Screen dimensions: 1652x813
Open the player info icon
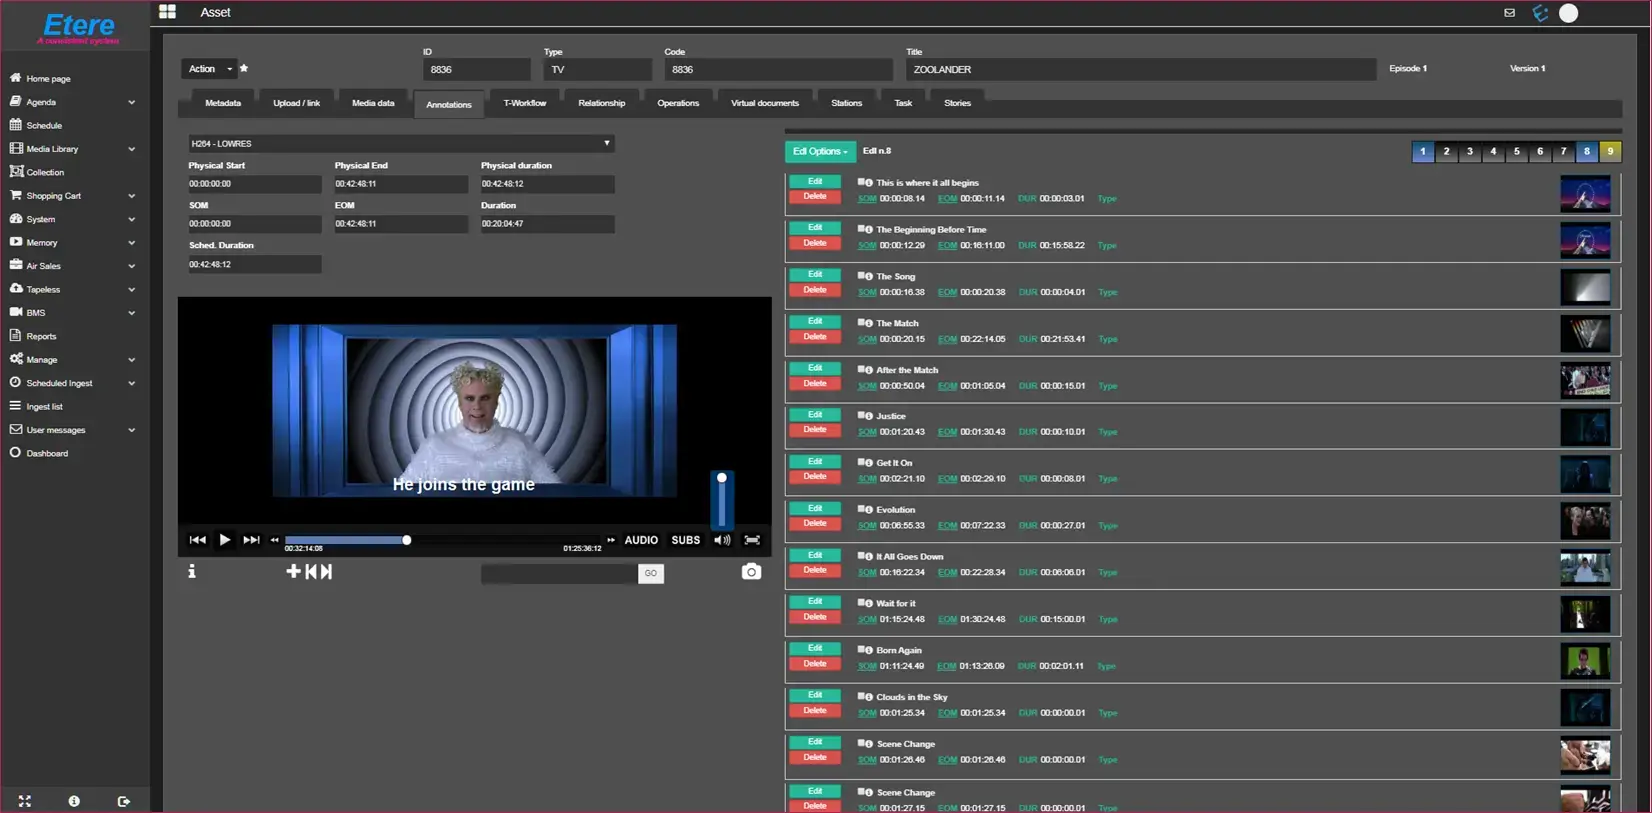(x=192, y=571)
